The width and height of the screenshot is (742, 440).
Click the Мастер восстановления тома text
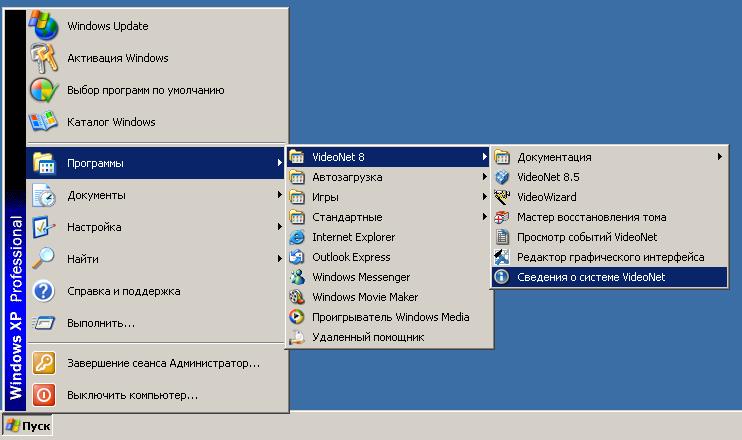tap(592, 217)
